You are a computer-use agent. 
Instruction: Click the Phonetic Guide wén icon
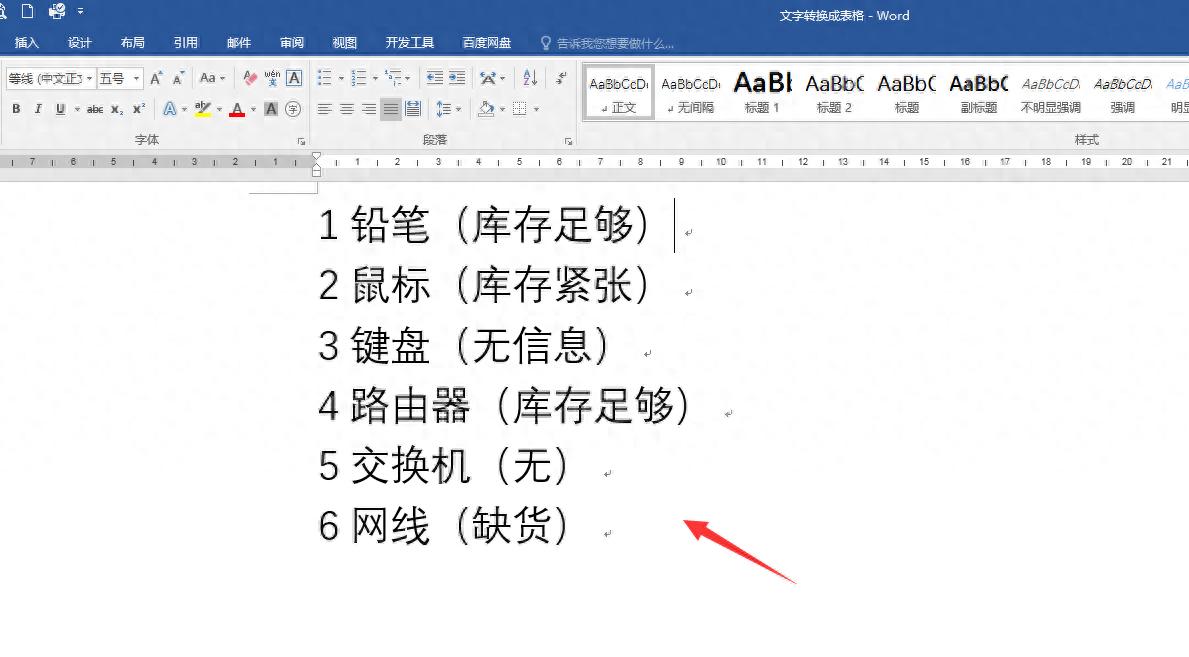(272, 77)
